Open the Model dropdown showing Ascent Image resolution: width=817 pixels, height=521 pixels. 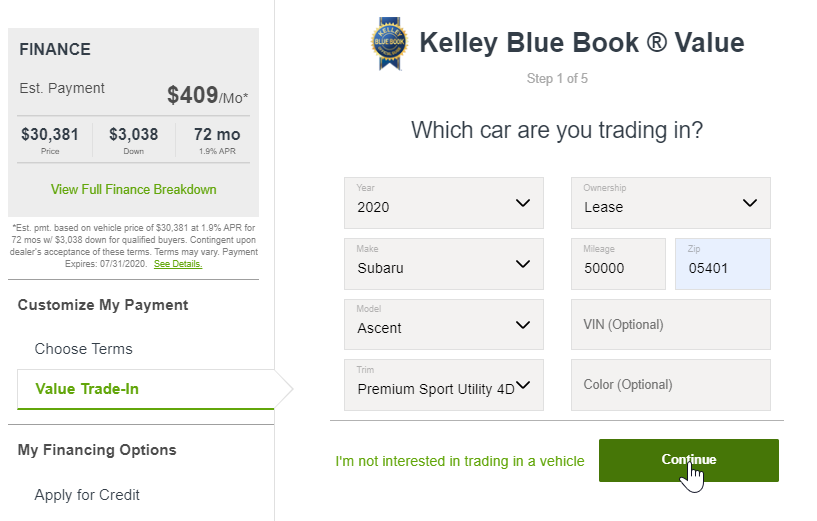tap(443, 324)
